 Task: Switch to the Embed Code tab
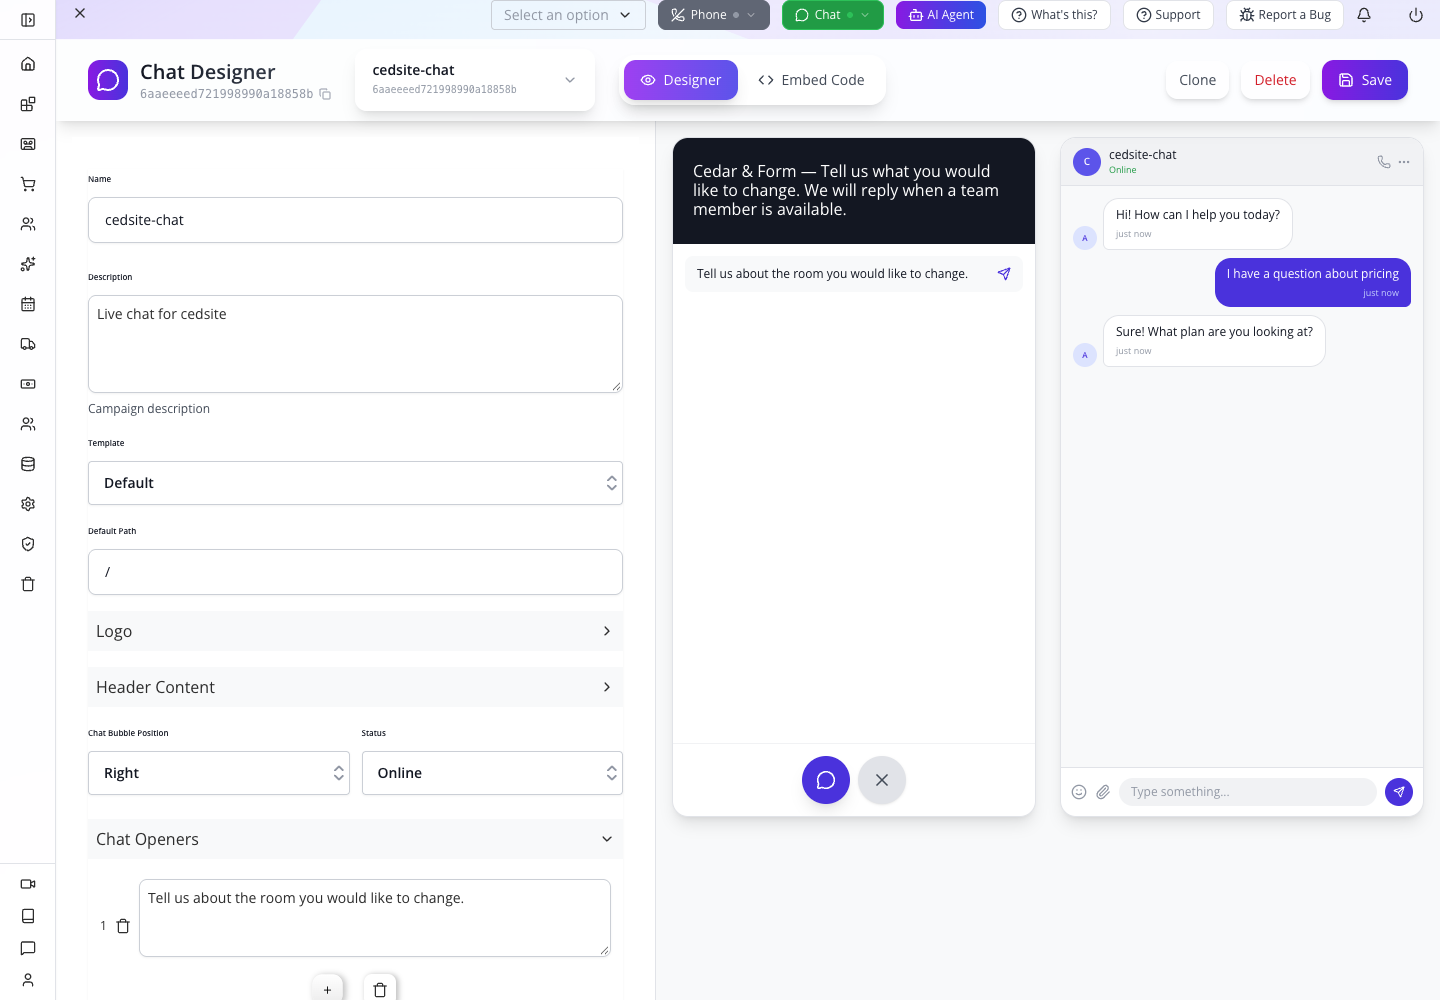pos(811,80)
